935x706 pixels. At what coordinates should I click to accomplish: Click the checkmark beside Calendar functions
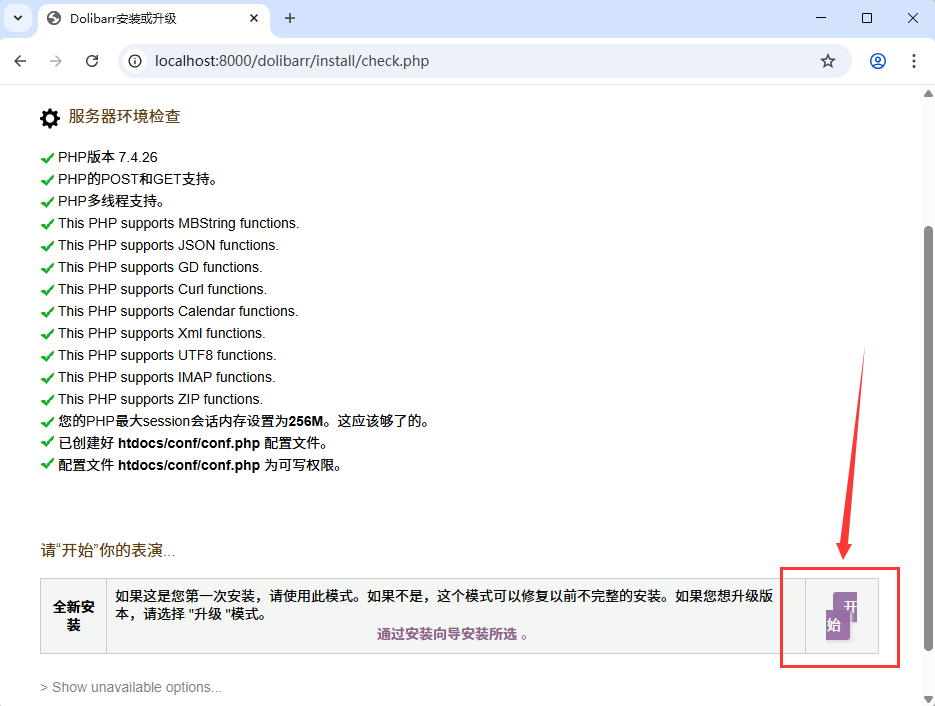click(48, 312)
